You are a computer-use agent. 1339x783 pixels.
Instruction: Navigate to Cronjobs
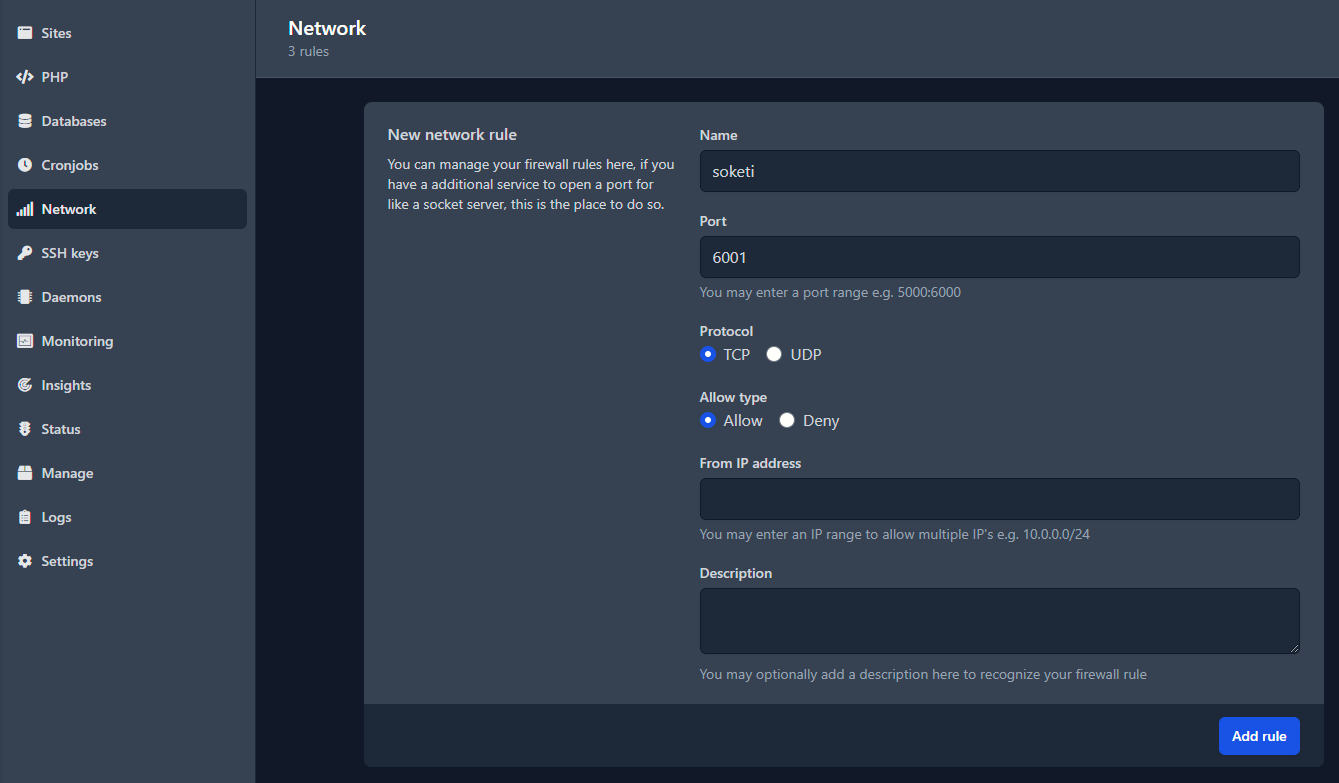tap(127, 165)
